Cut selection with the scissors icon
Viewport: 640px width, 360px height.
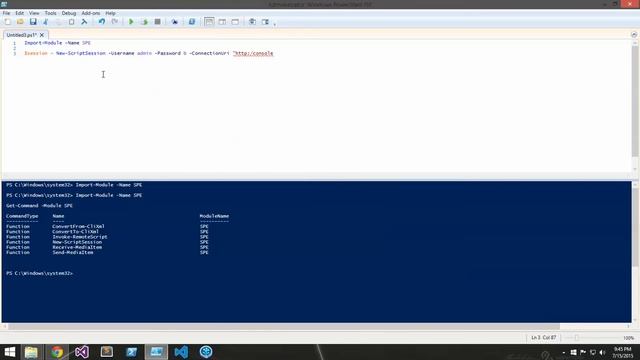[x=46, y=22]
